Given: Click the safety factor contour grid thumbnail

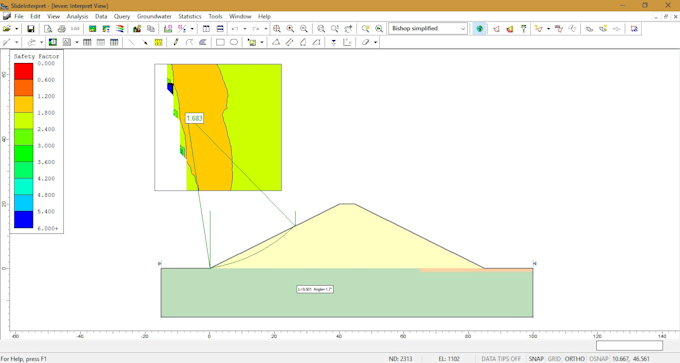Looking at the screenshot, I should [x=218, y=127].
